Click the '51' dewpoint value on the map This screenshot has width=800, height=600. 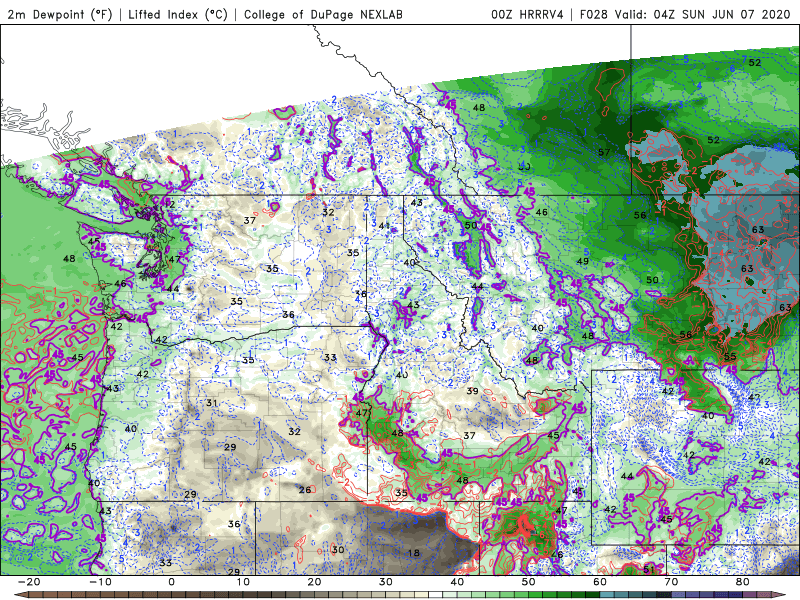click(649, 569)
